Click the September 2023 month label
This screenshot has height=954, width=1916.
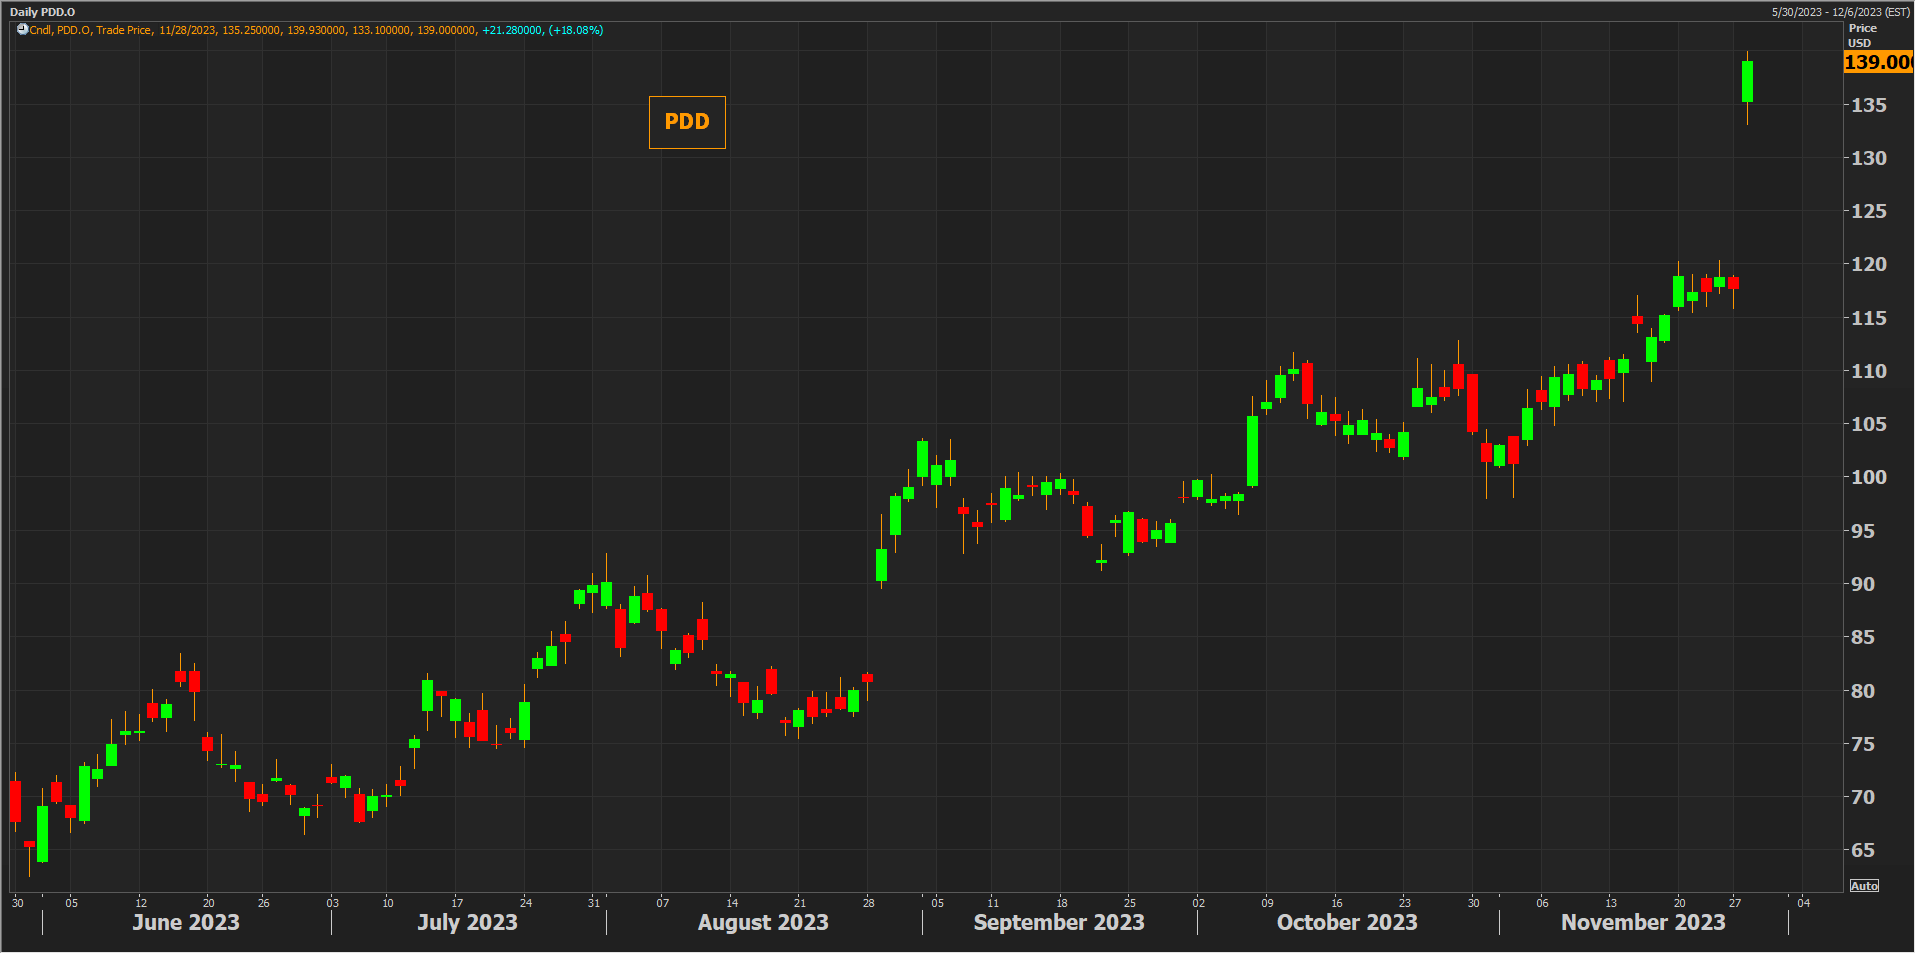point(1059,922)
